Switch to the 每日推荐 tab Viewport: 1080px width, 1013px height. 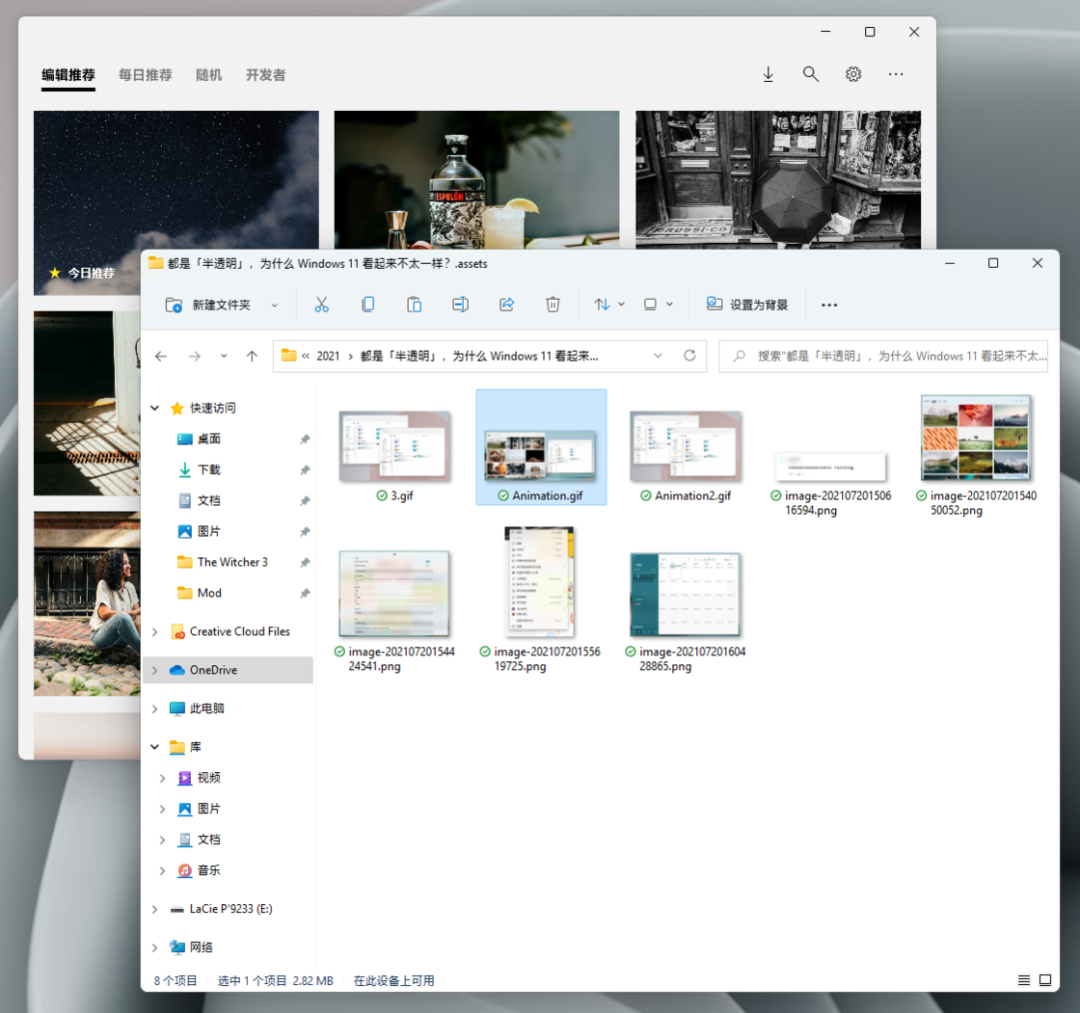(x=144, y=74)
